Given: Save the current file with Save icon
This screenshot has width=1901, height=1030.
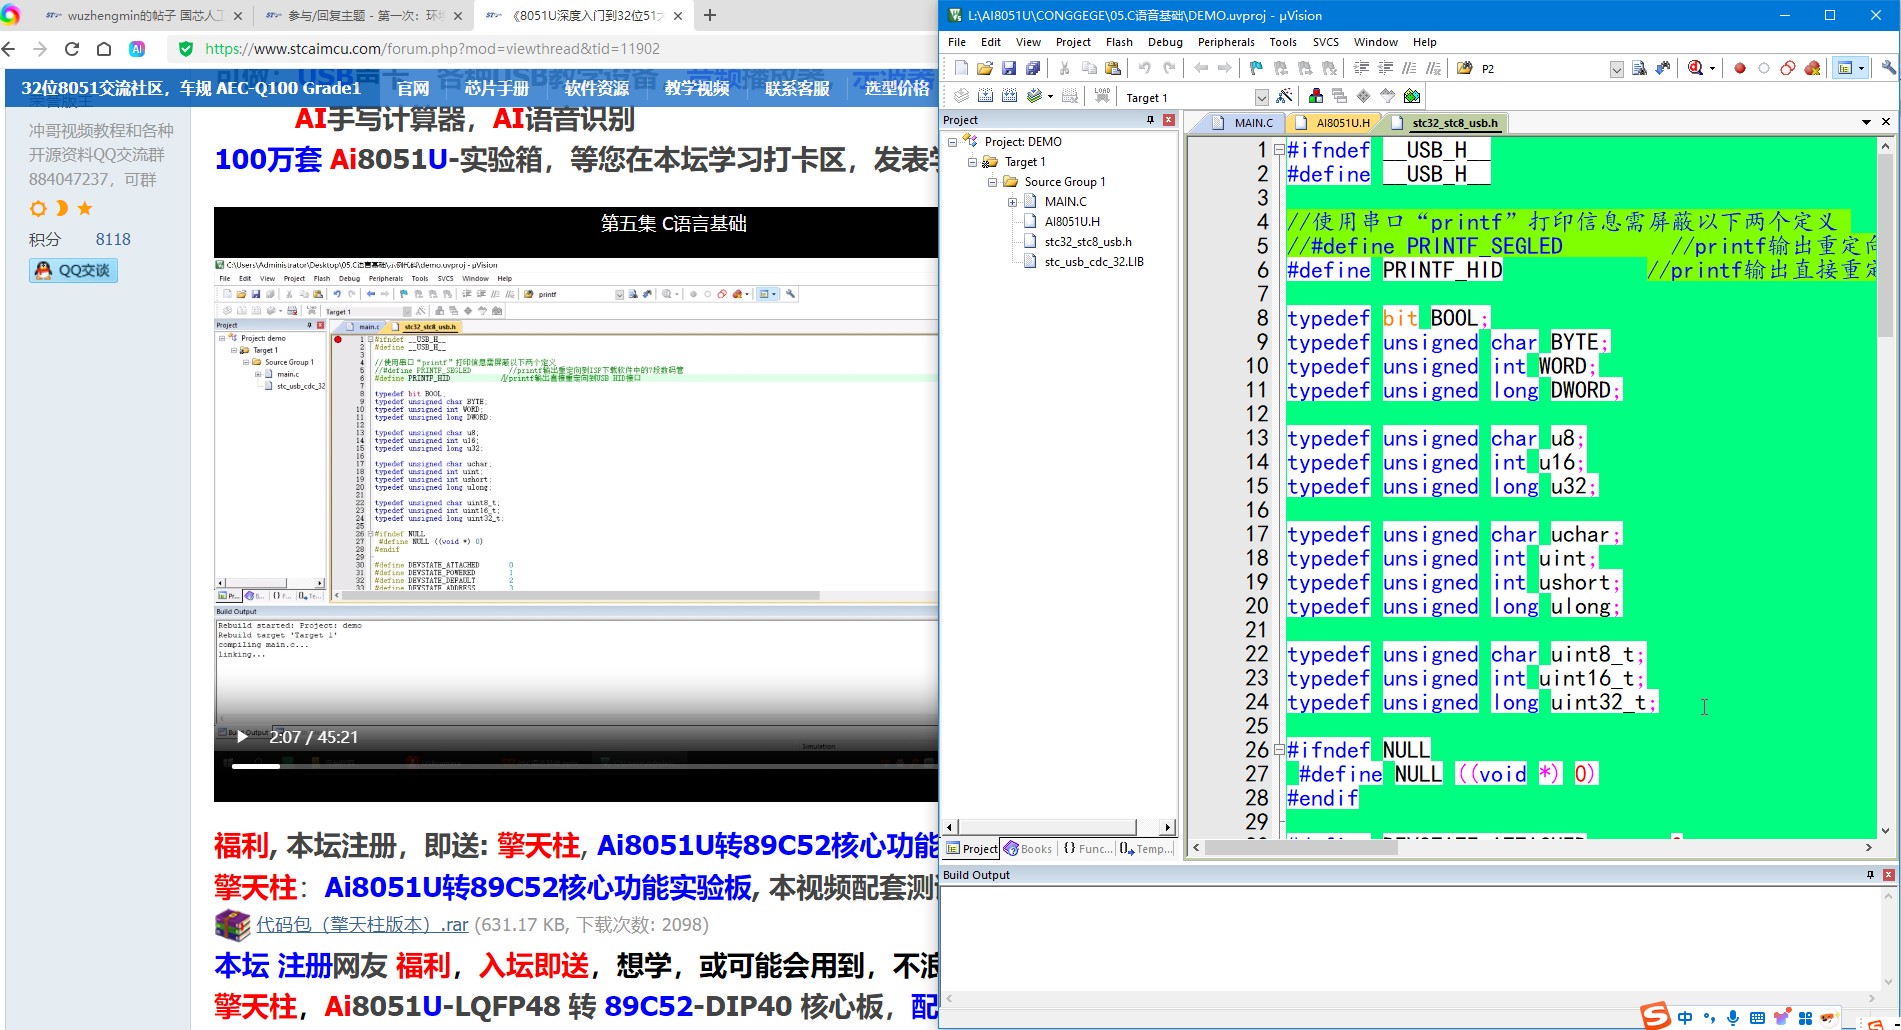Looking at the screenshot, I should (1009, 68).
